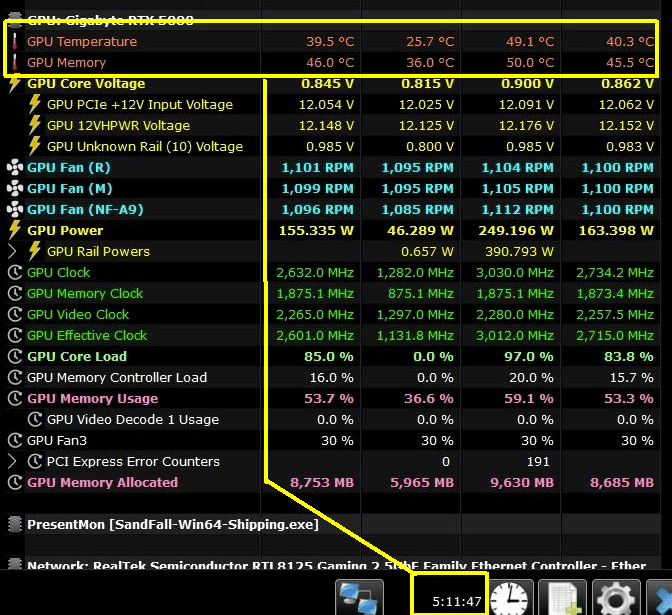672x615 pixels.
Task: Select the GPU Power row label
Action: 65,231
